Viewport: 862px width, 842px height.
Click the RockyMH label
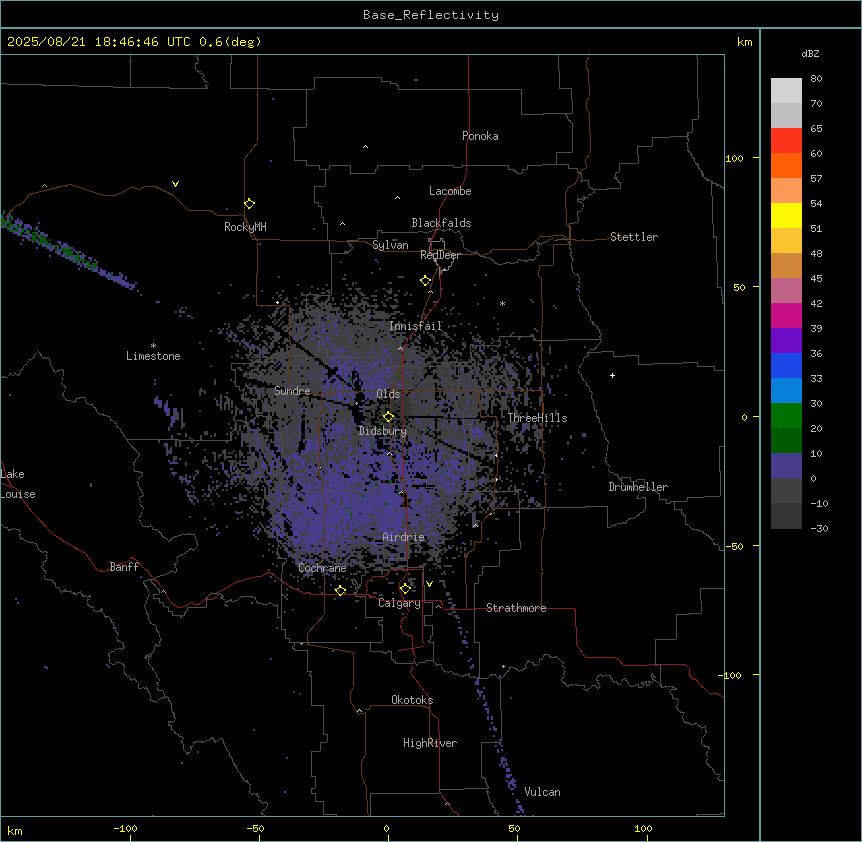245,227
